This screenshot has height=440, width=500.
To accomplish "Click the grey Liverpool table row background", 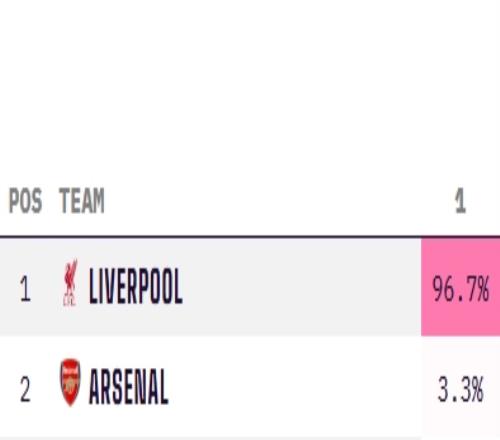I will point(210,287).
